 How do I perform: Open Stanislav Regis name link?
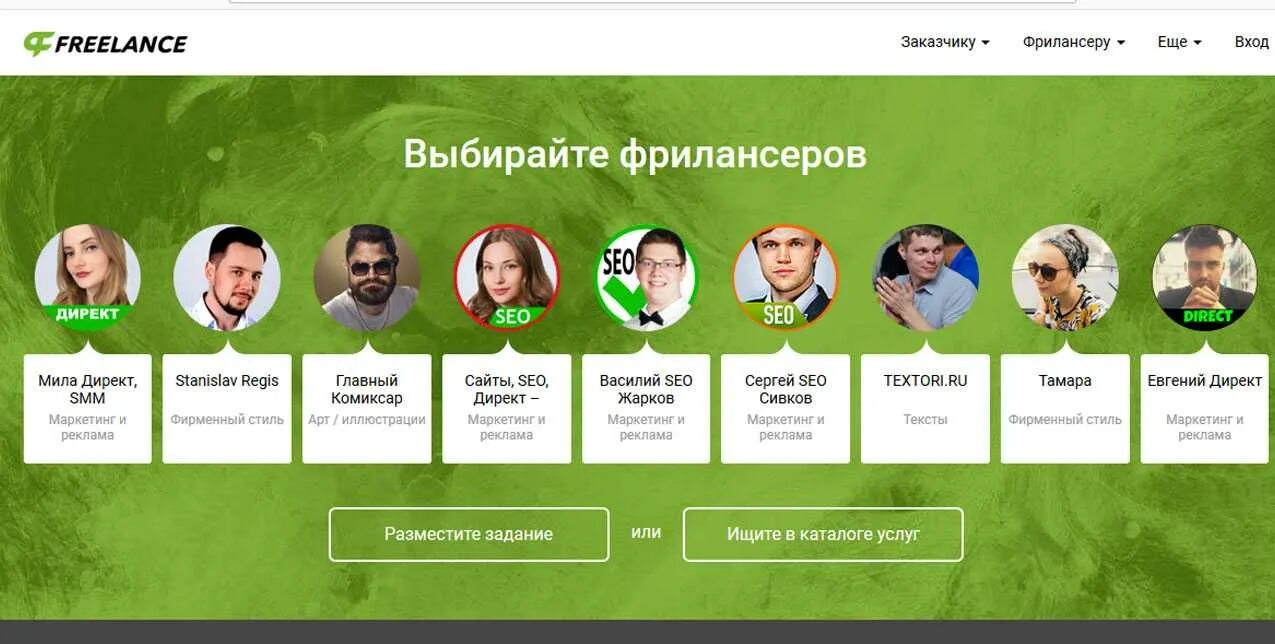(x=227, y=381)
